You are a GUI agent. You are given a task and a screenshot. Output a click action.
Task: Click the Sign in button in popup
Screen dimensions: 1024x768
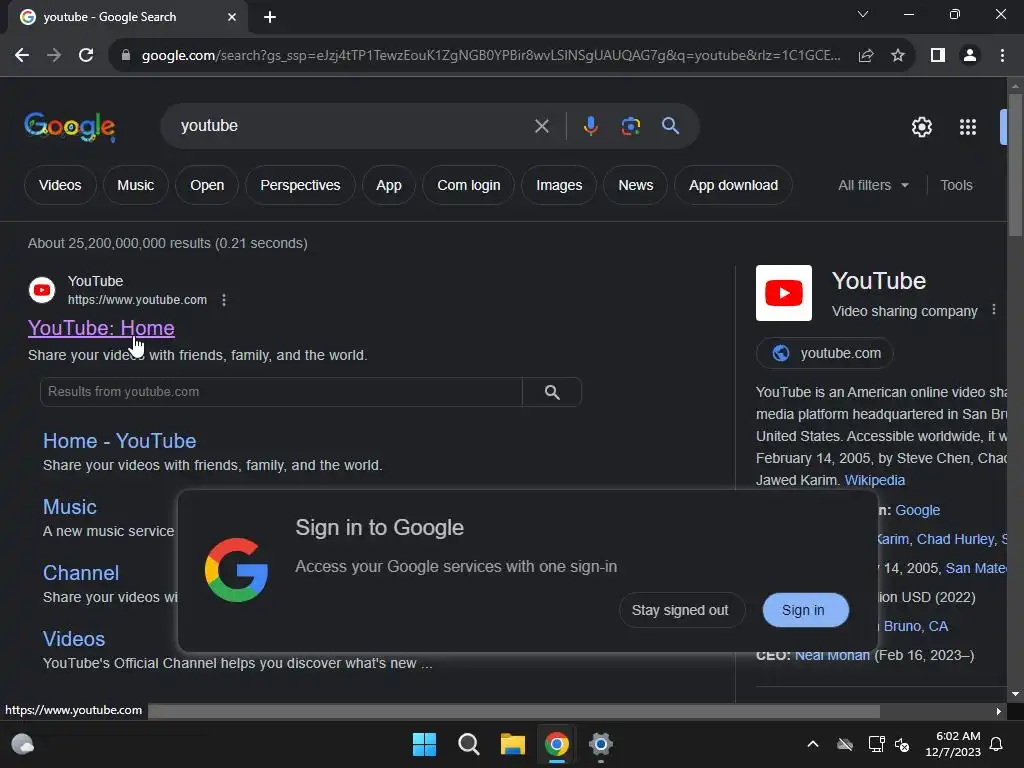click(805, 610)
